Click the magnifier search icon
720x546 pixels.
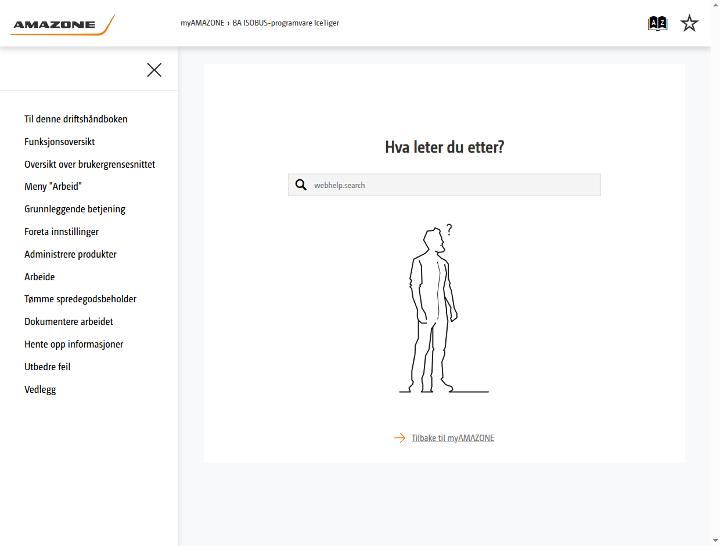click(x=301, y=185)
